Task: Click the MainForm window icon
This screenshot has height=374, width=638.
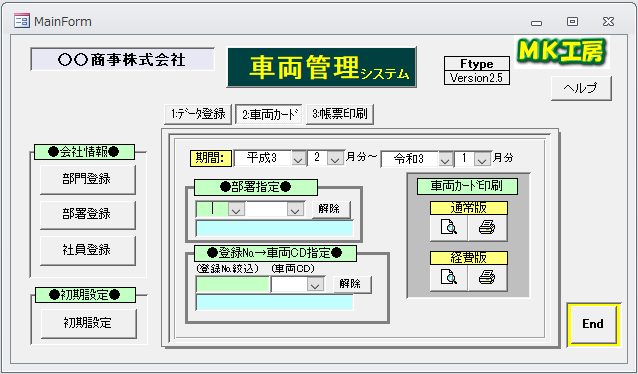Action: (22, 21)
